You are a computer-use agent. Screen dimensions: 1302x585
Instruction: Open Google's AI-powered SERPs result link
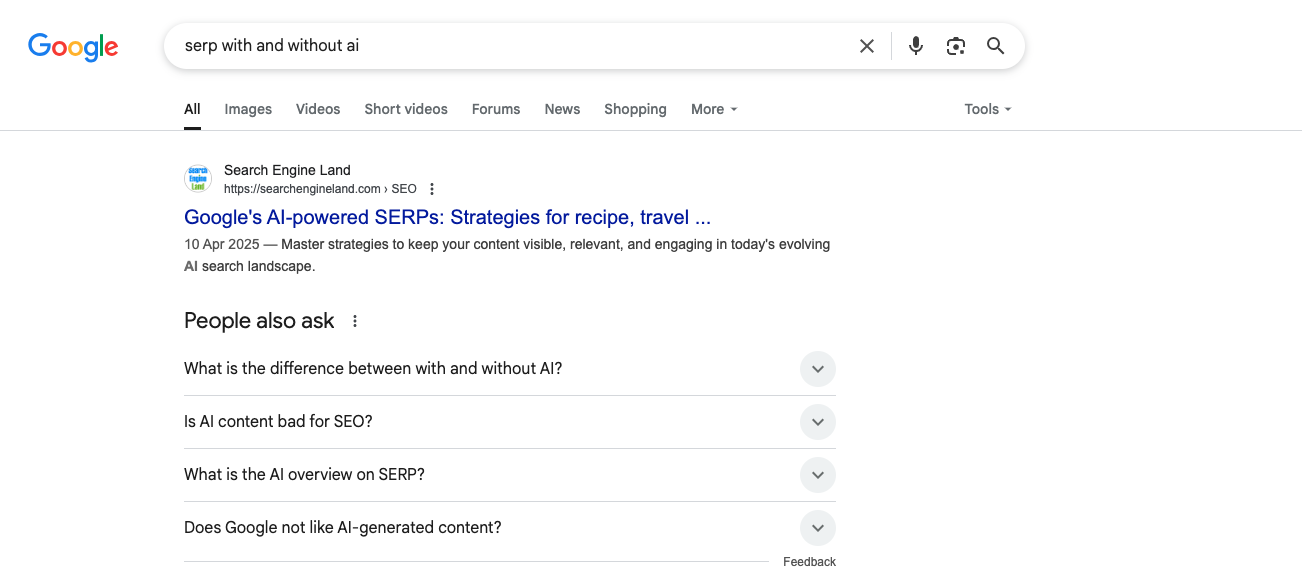(447, 217)
